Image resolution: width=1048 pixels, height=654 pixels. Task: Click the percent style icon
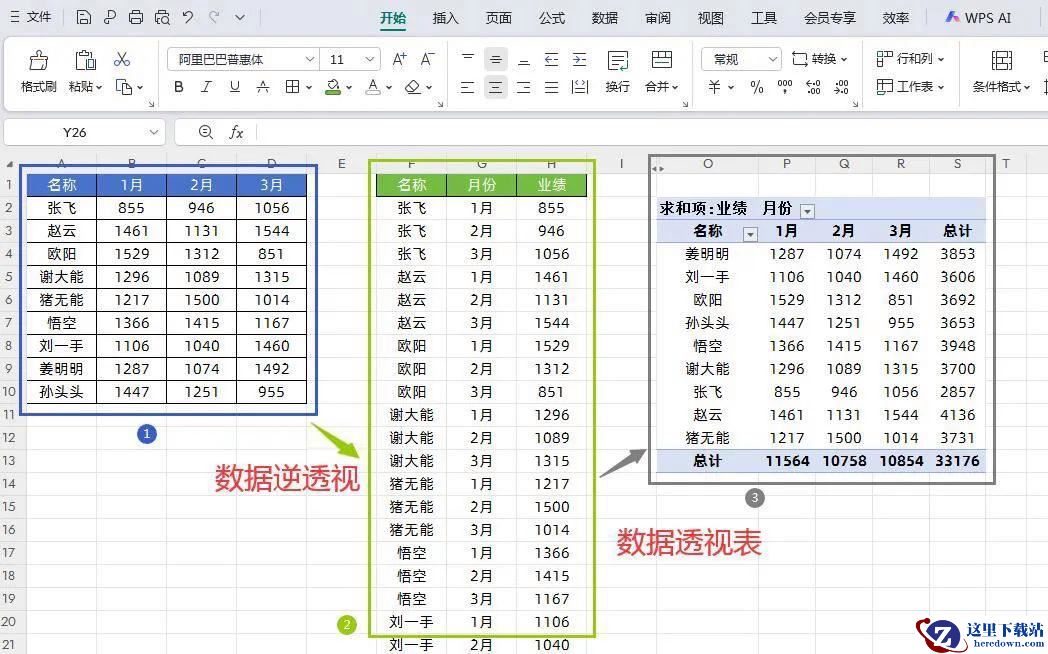click(x=756, y=87)
